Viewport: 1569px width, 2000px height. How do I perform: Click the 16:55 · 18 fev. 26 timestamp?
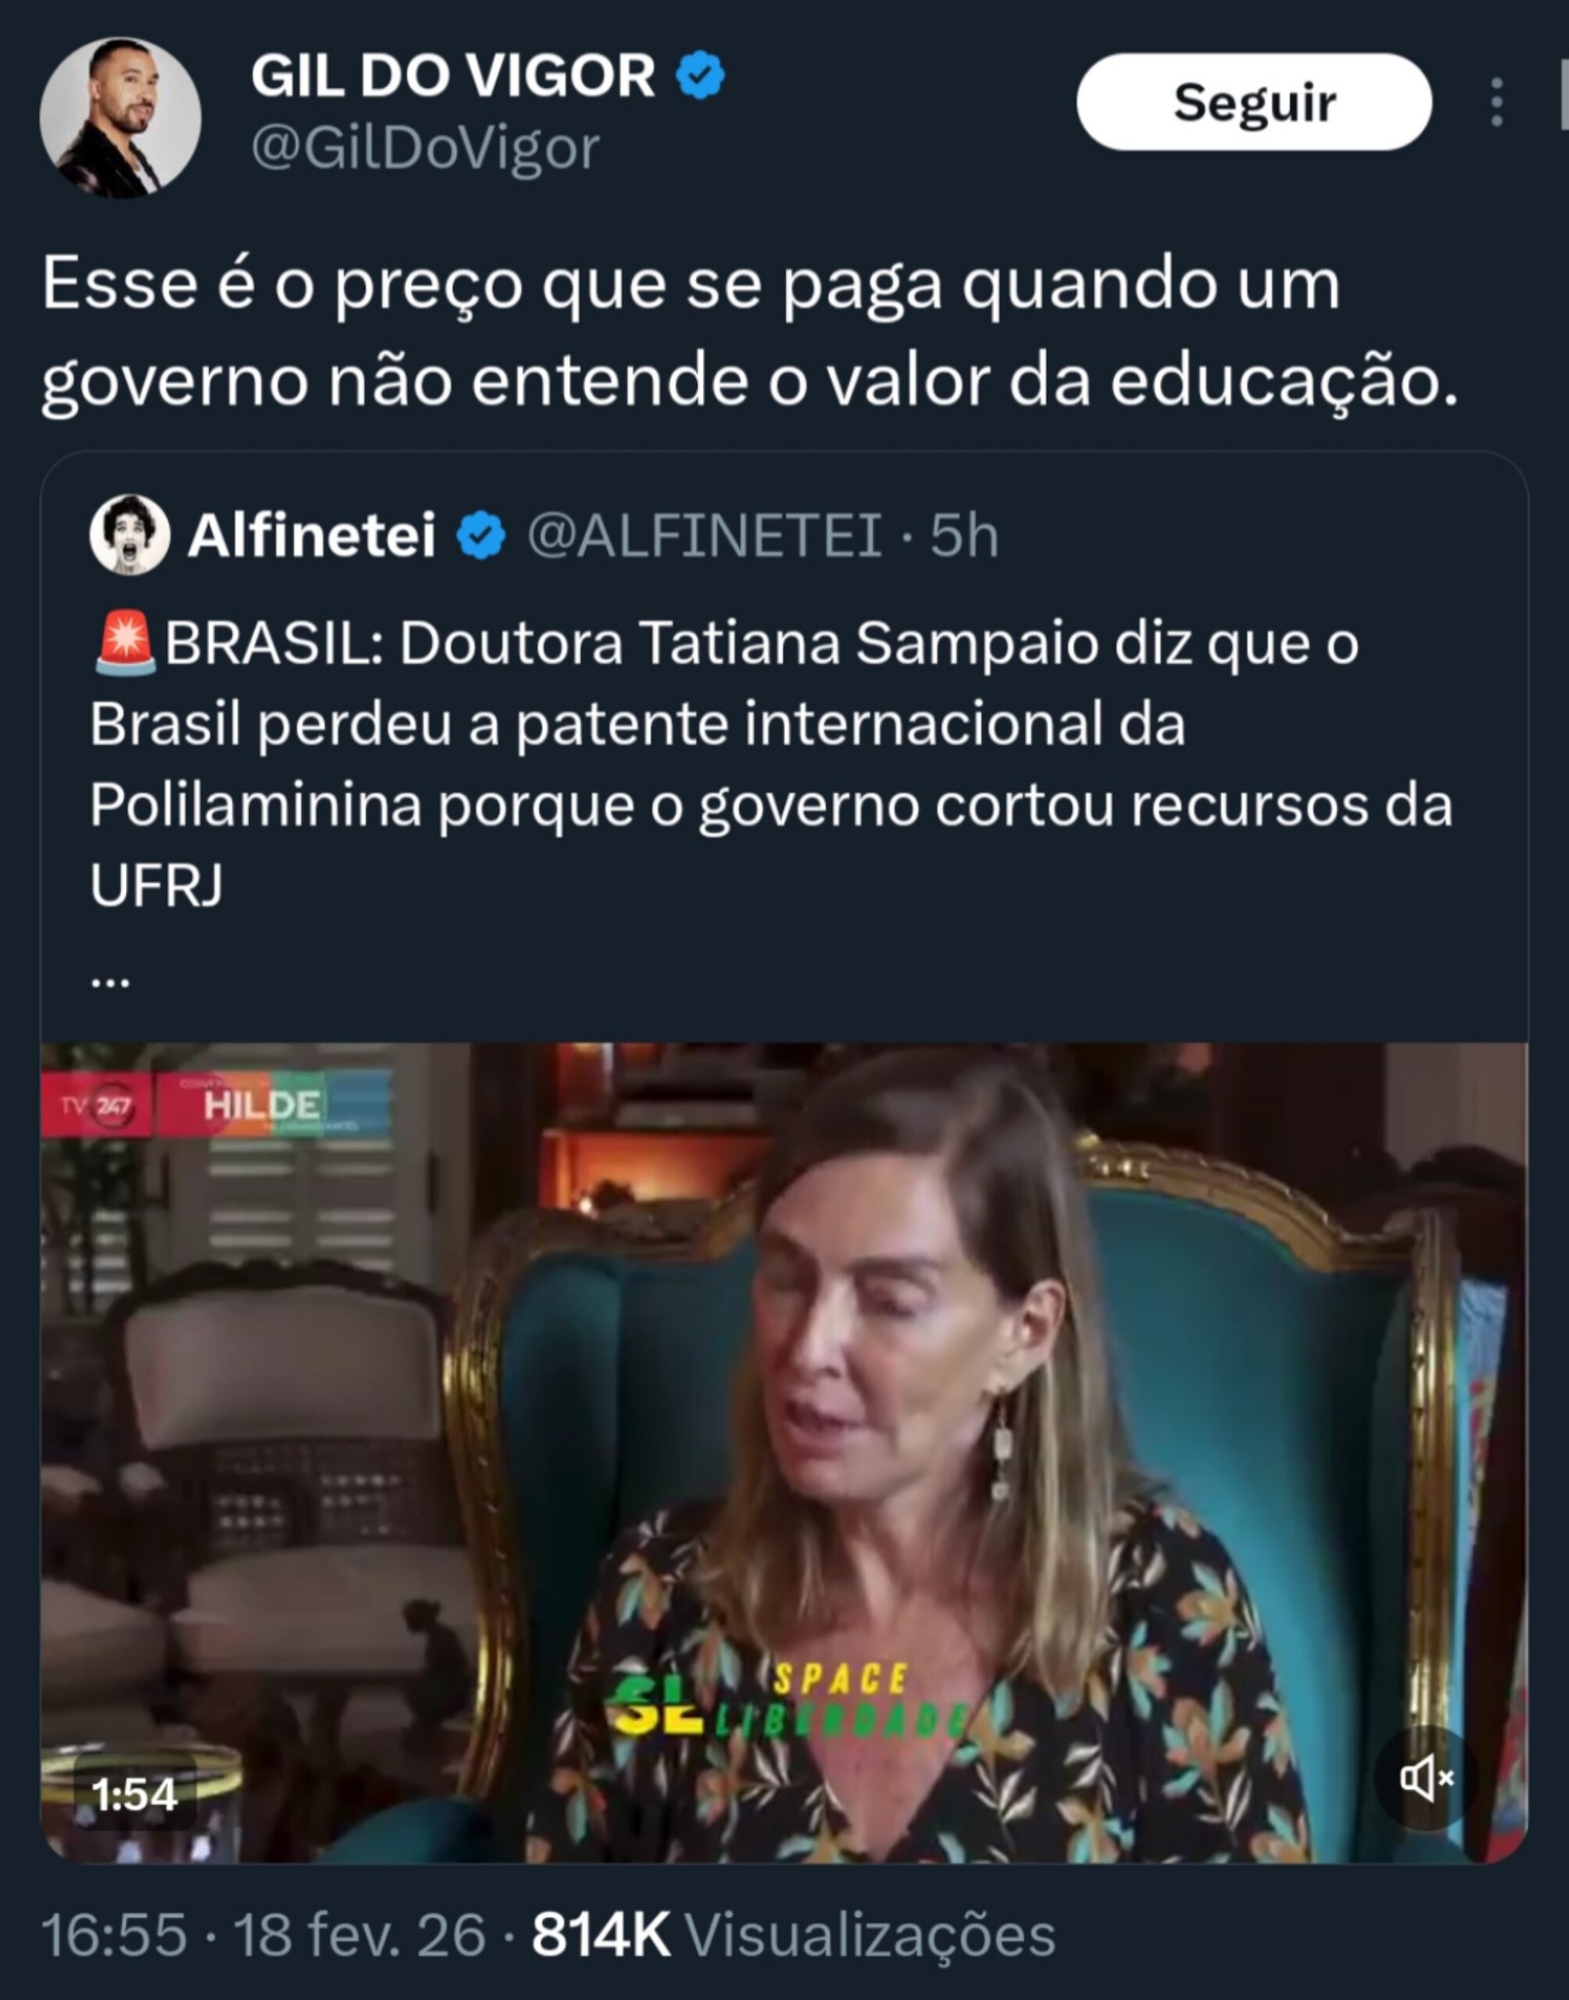tap(263, 1934)
